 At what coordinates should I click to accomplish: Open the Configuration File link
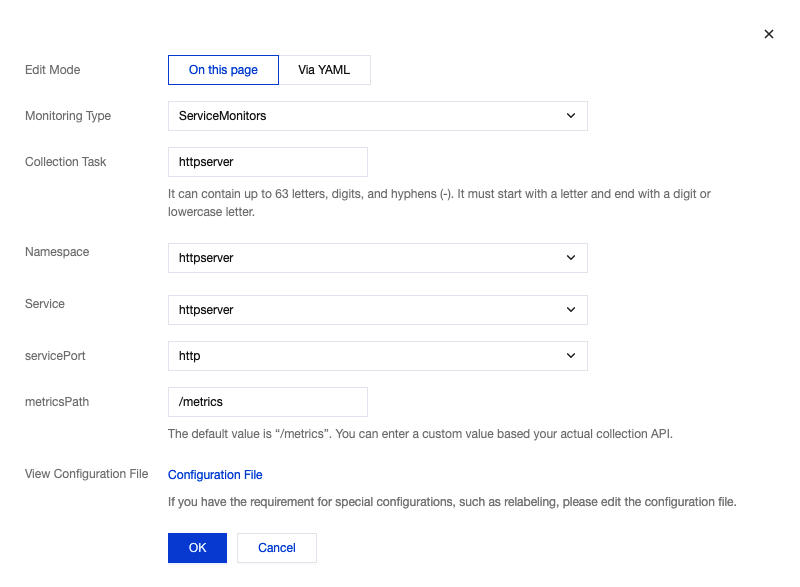[x=215, y=475]
